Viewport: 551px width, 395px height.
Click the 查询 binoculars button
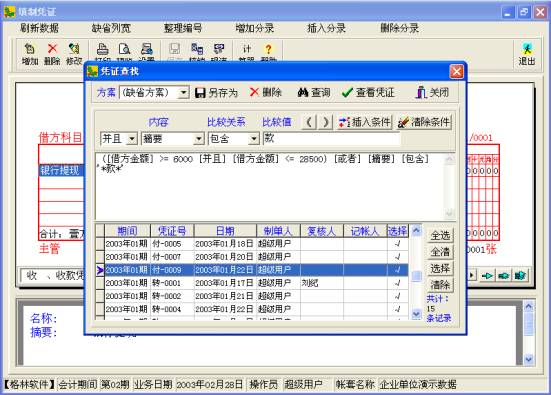314,93
